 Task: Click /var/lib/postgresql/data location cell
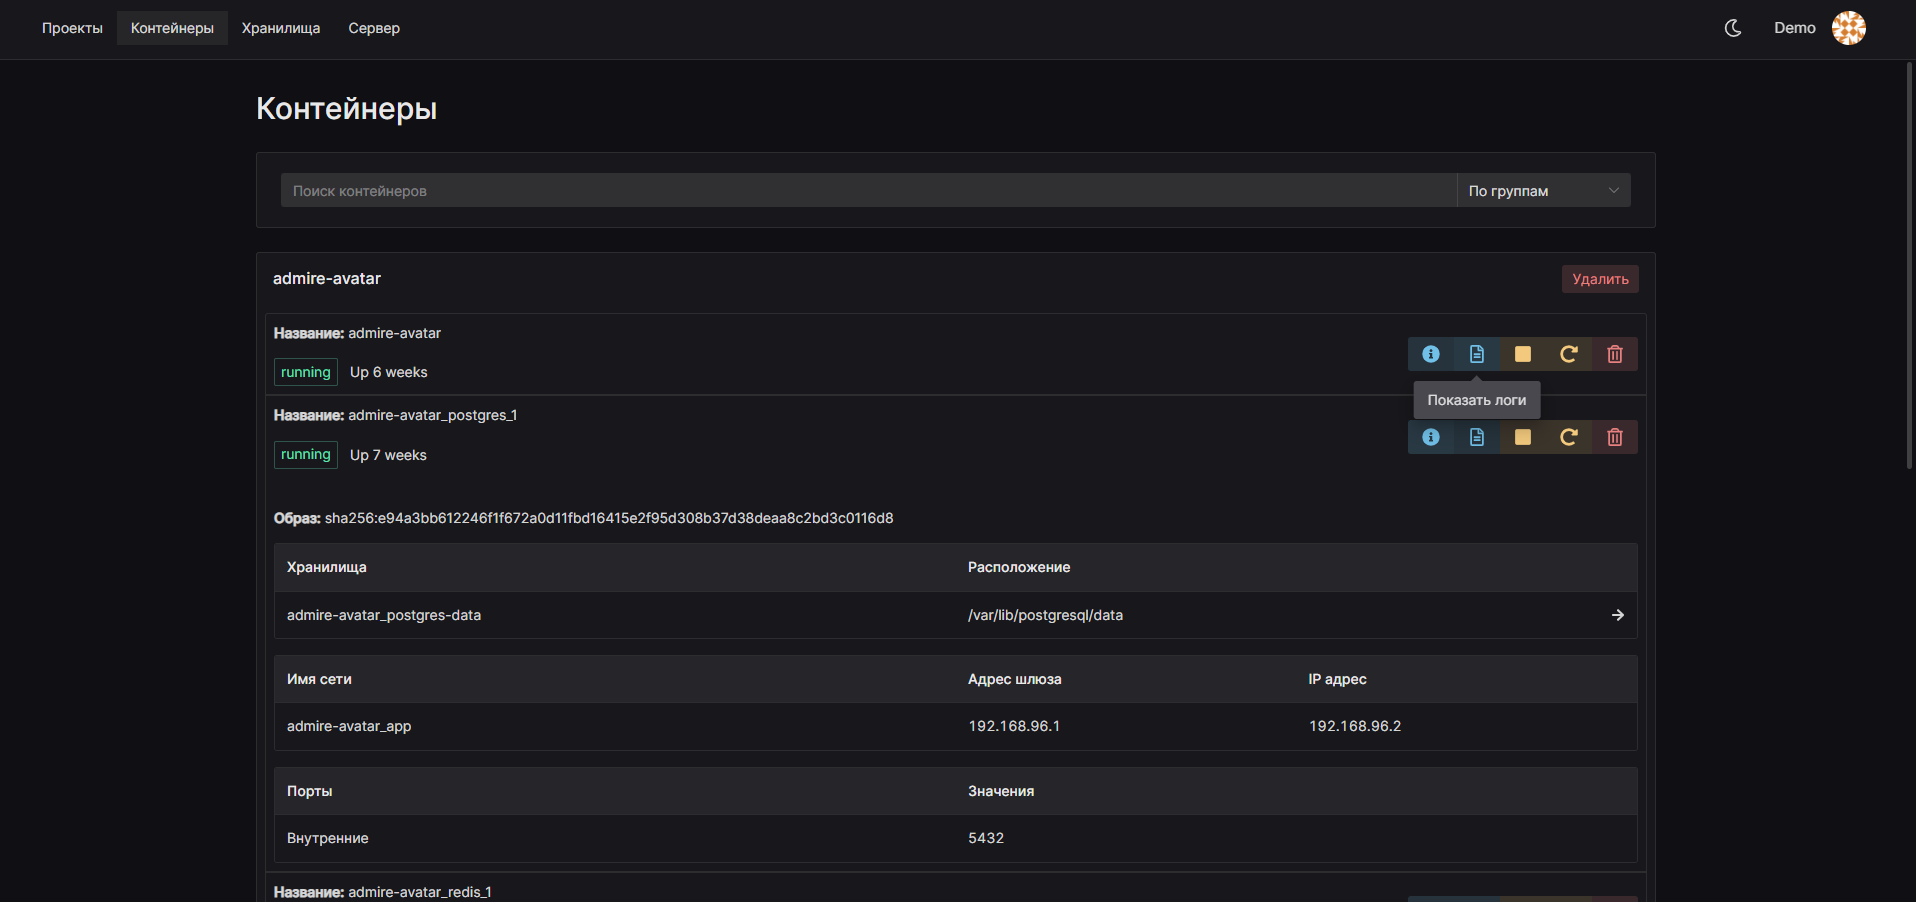pyautogui.click(x=1045, y=615)
